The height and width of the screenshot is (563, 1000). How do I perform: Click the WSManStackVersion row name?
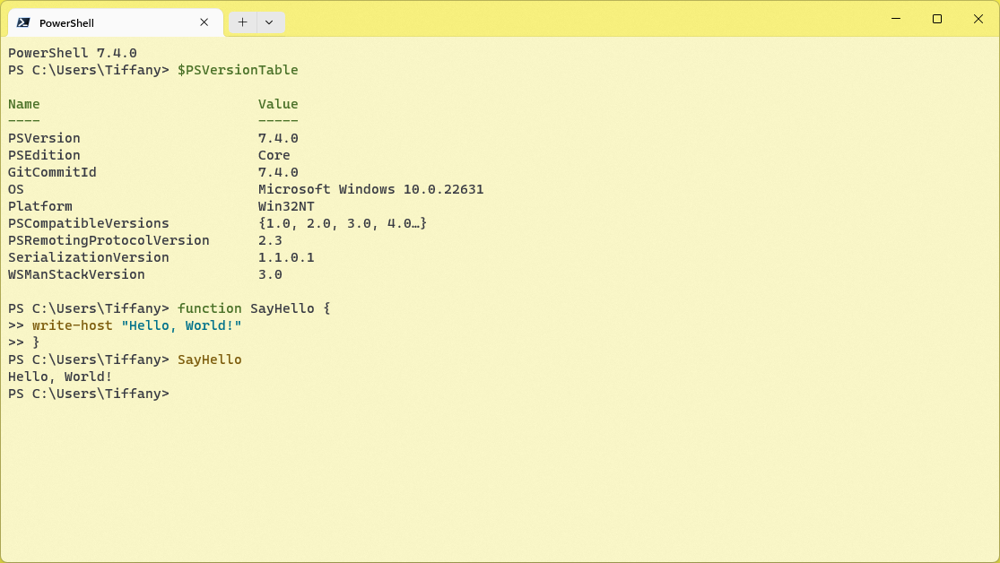click(x=77, y=275)
